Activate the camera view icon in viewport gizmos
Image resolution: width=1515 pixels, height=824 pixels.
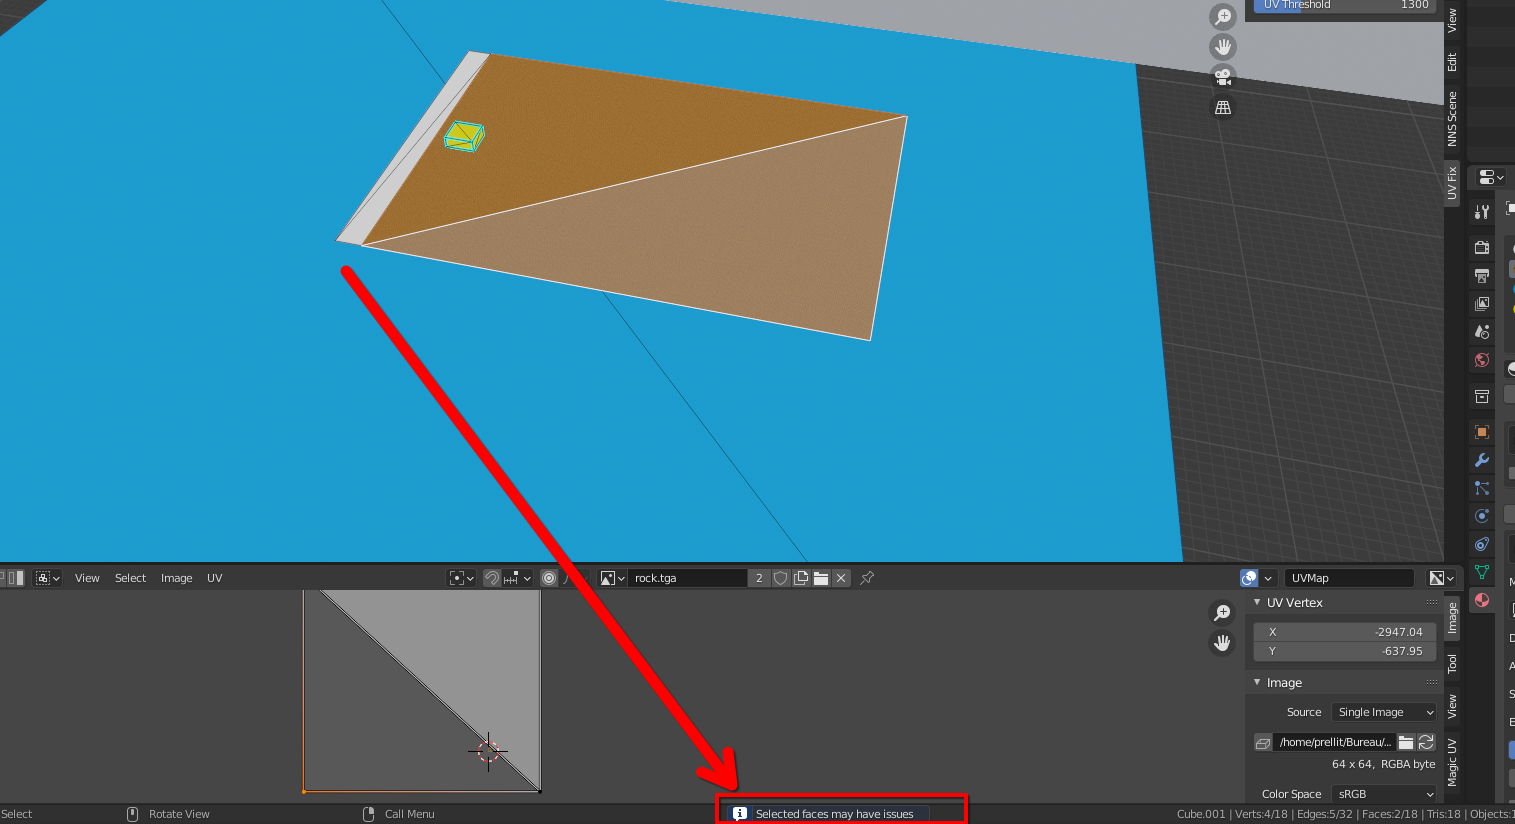[1222, 76]
